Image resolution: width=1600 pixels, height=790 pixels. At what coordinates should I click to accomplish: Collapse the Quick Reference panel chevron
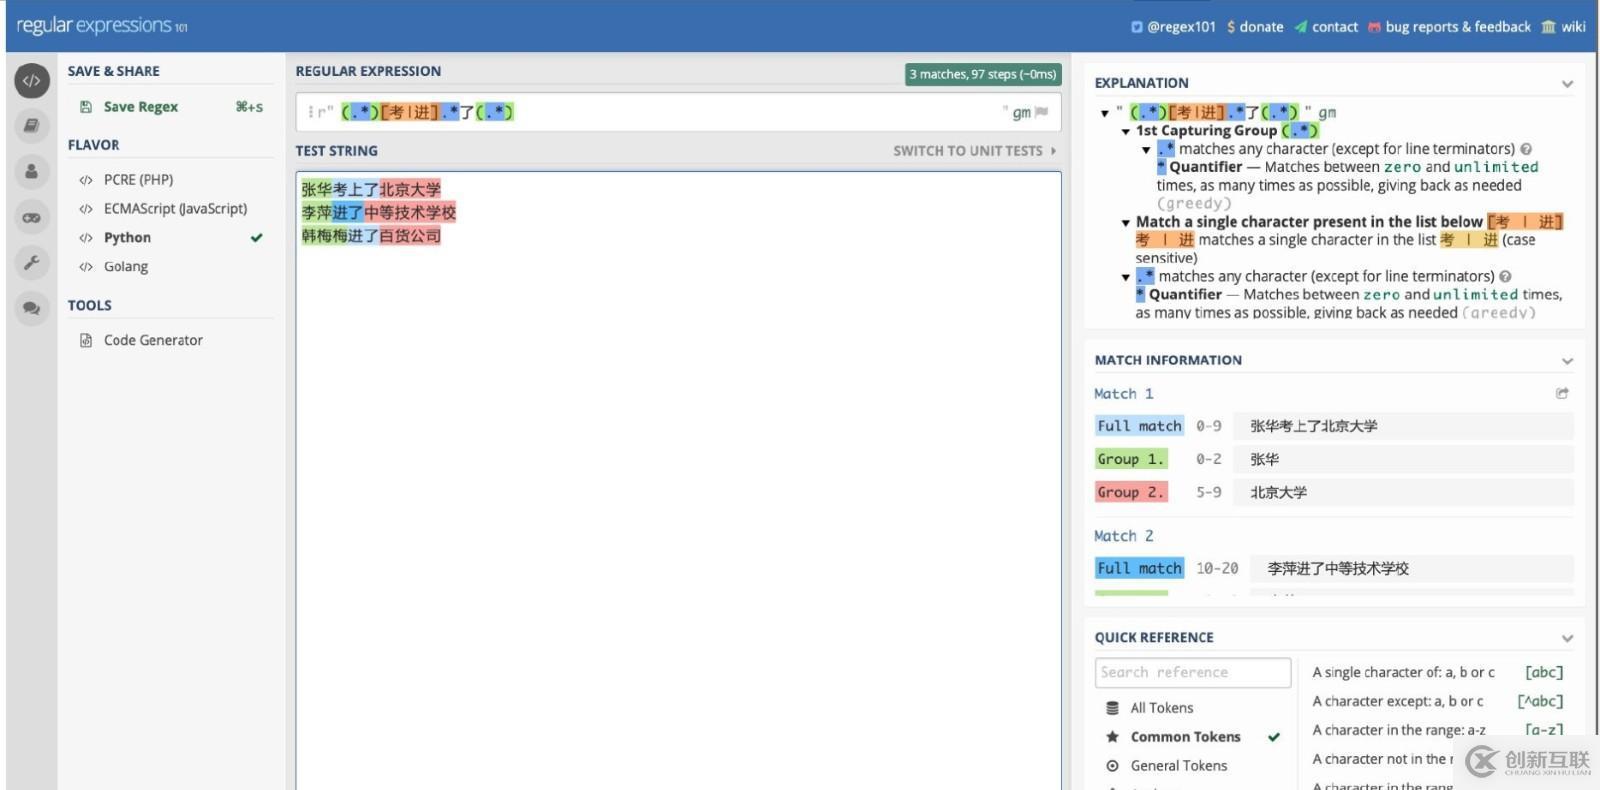1567,638
